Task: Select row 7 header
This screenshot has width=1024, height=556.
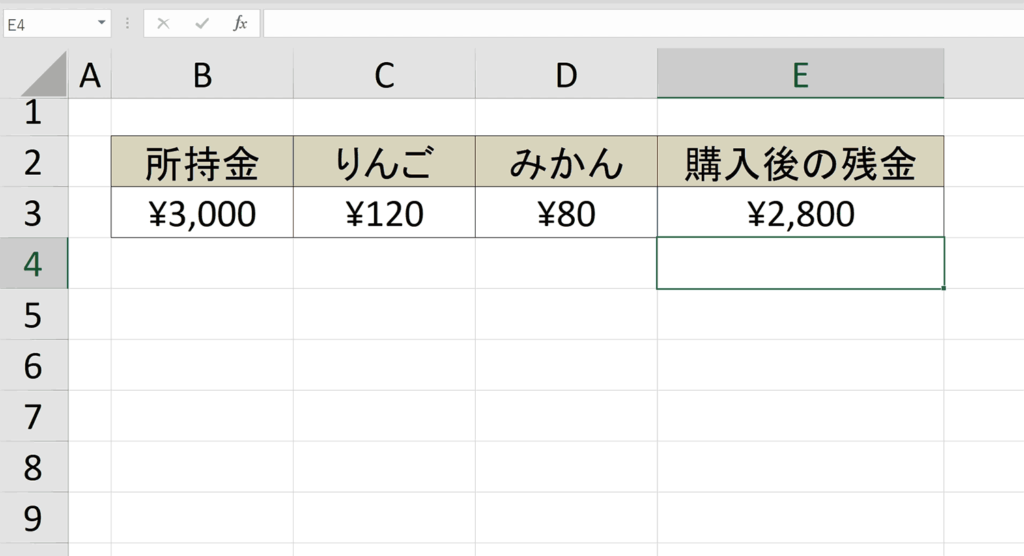Action: pyautogui.click(x=33, y=417)
